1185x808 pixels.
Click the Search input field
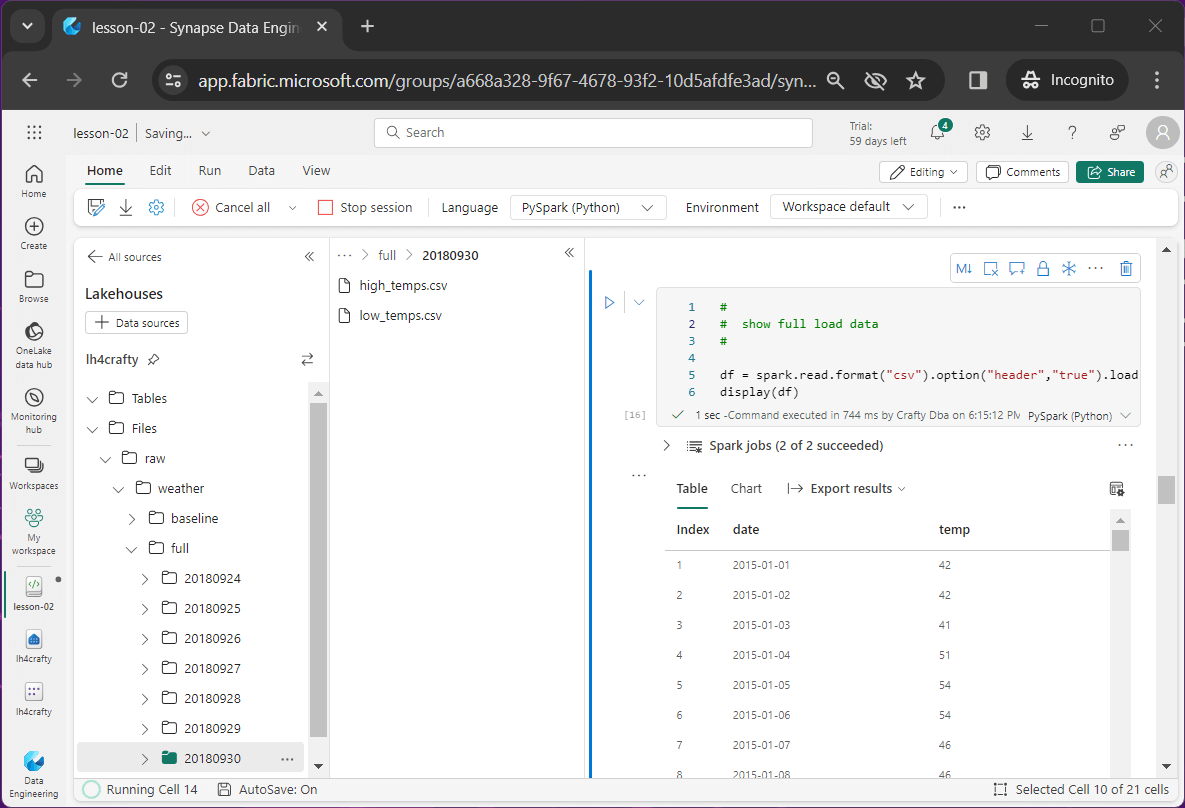593,133
